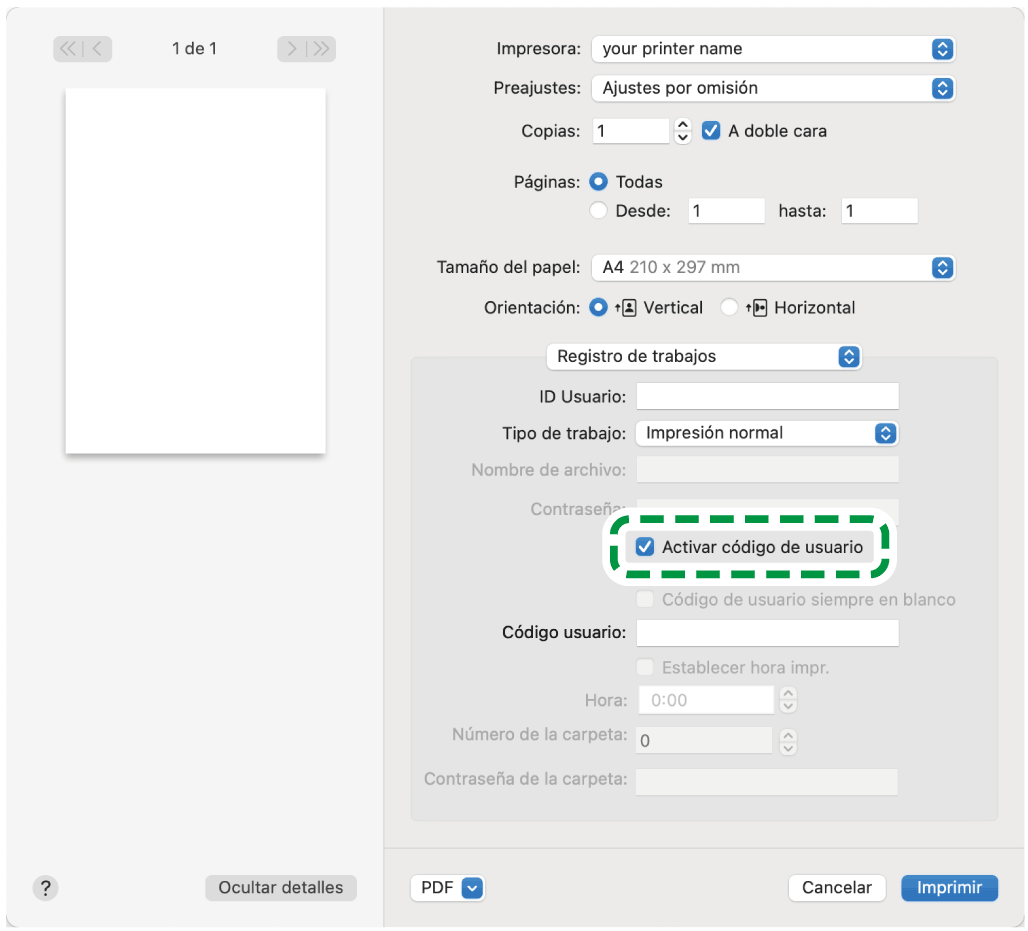Increase the Copias stepper value
The image size is (1028, 931).
[683, 124]
